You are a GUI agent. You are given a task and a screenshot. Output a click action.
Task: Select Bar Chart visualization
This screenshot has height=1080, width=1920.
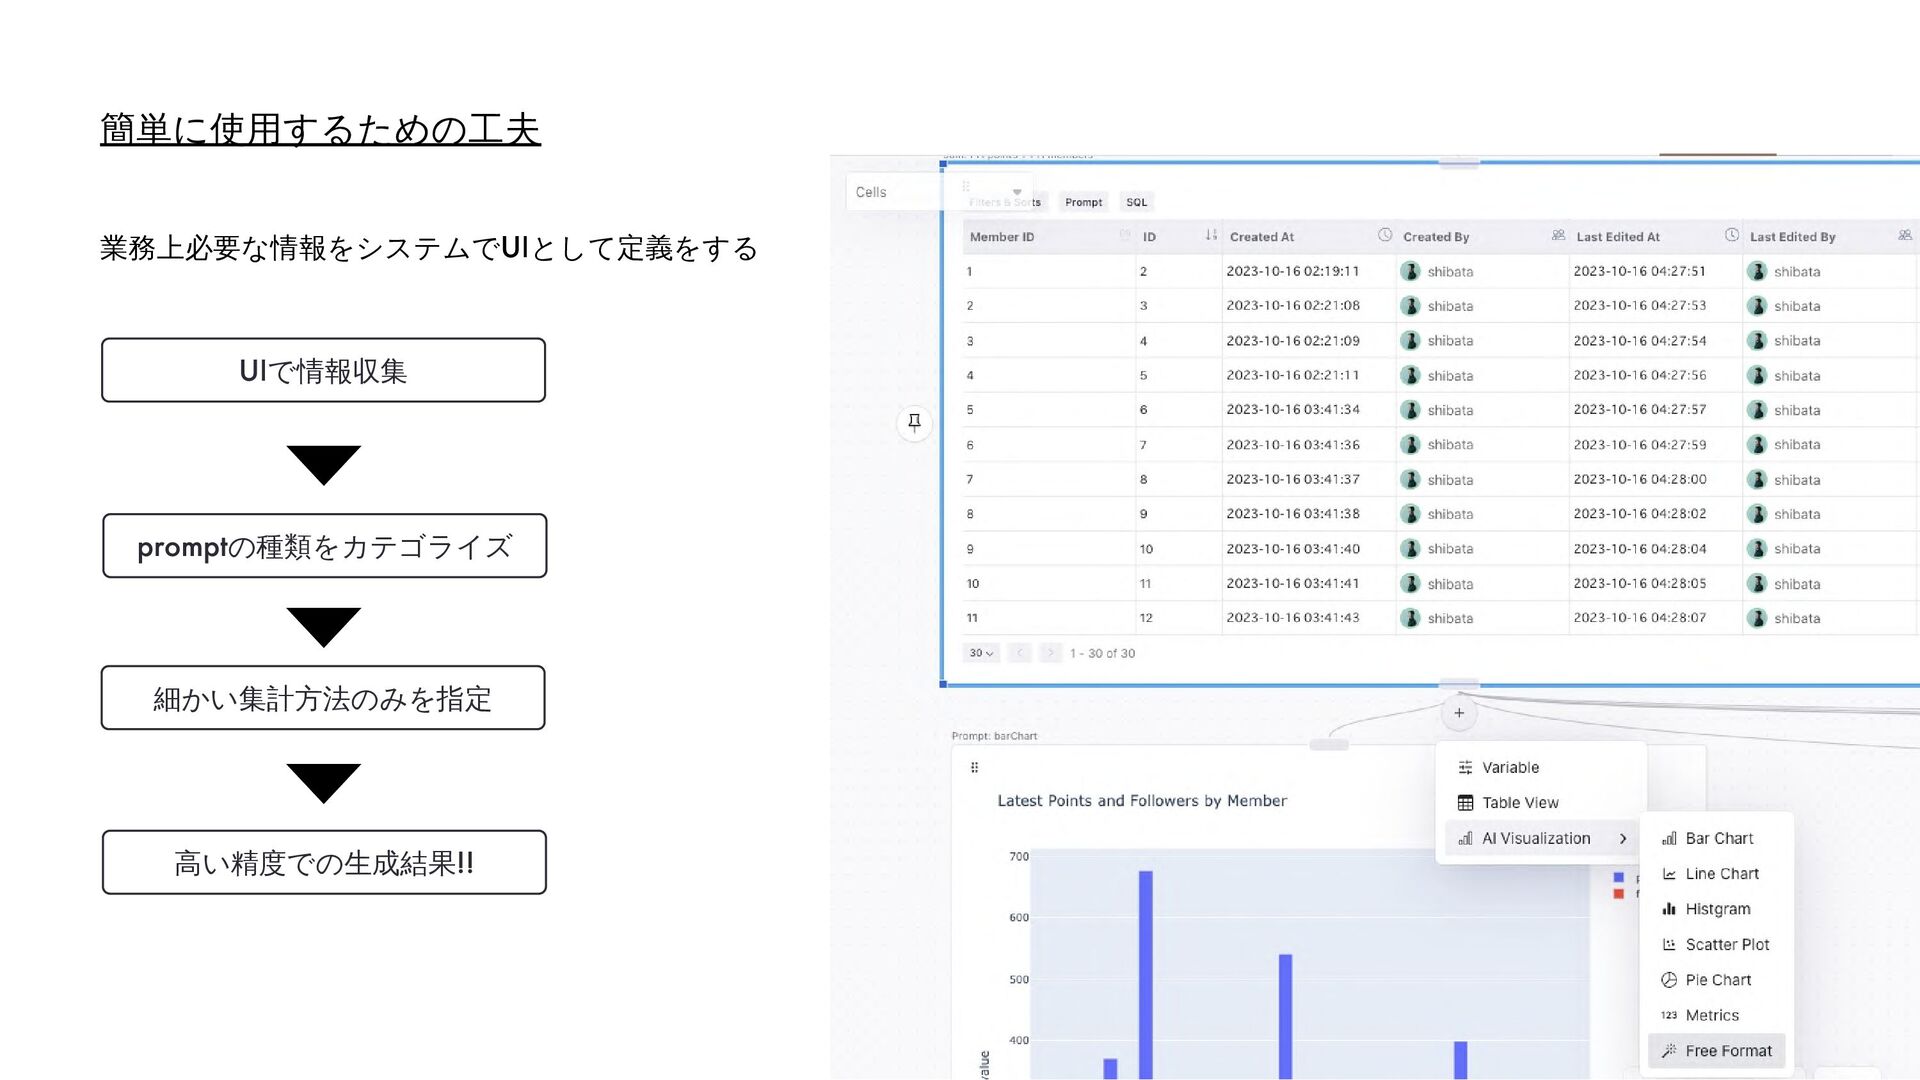1716,839
